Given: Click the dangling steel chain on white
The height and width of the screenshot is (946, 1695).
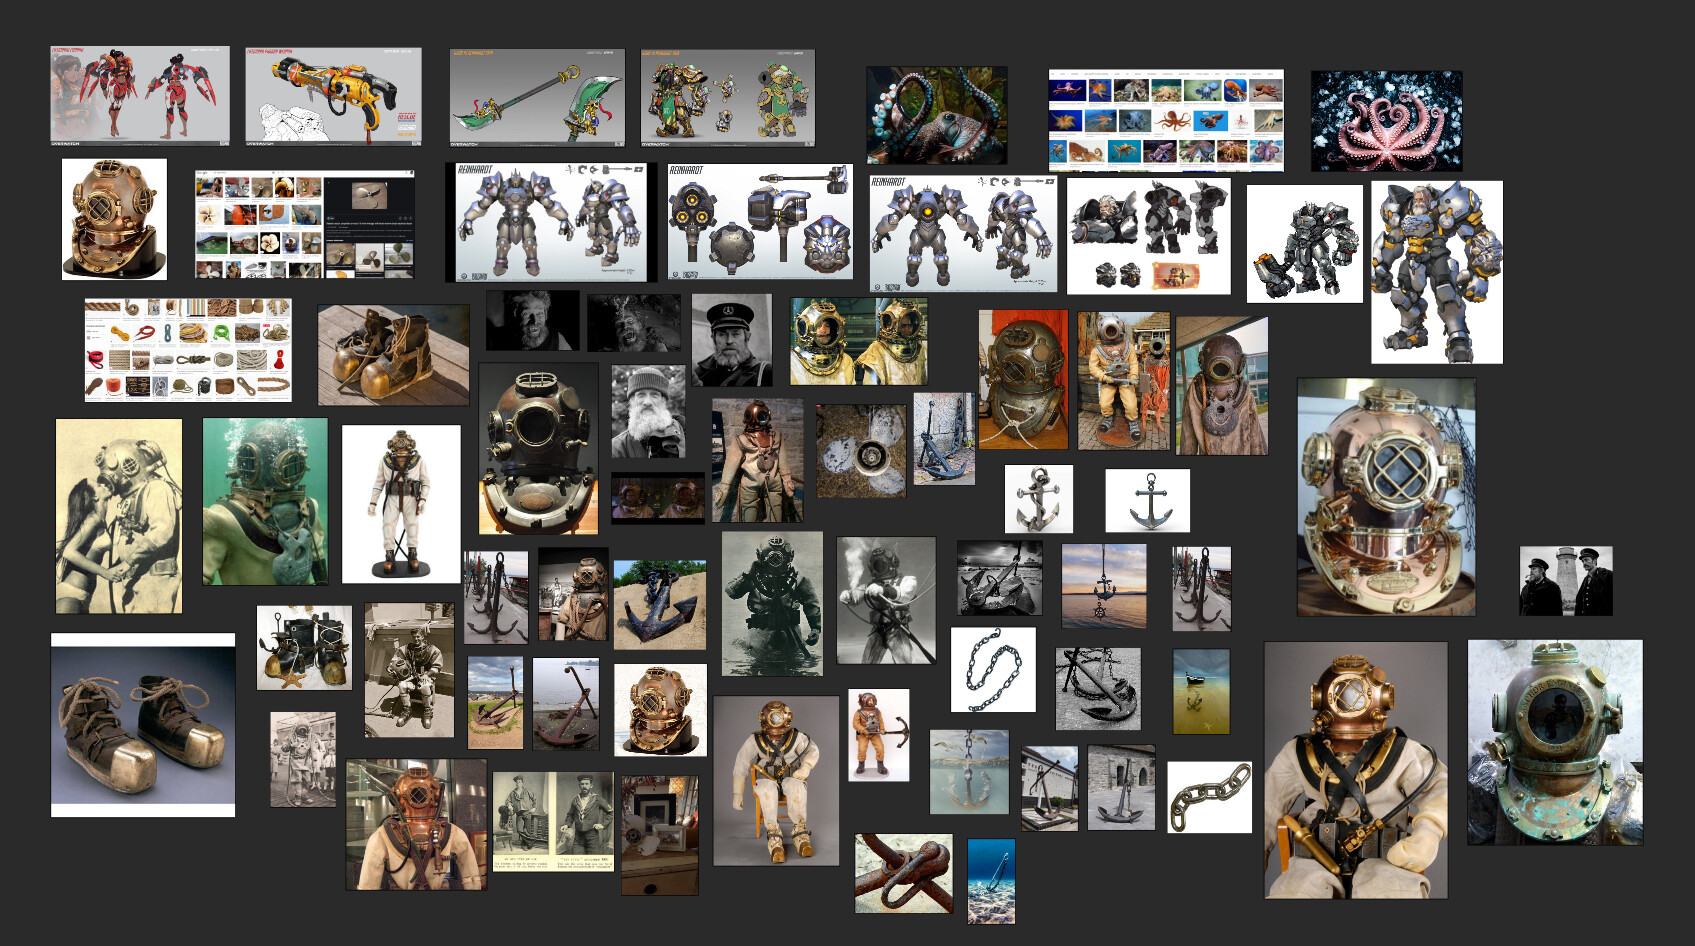Looking at the screenshot, I should (992, 670).
